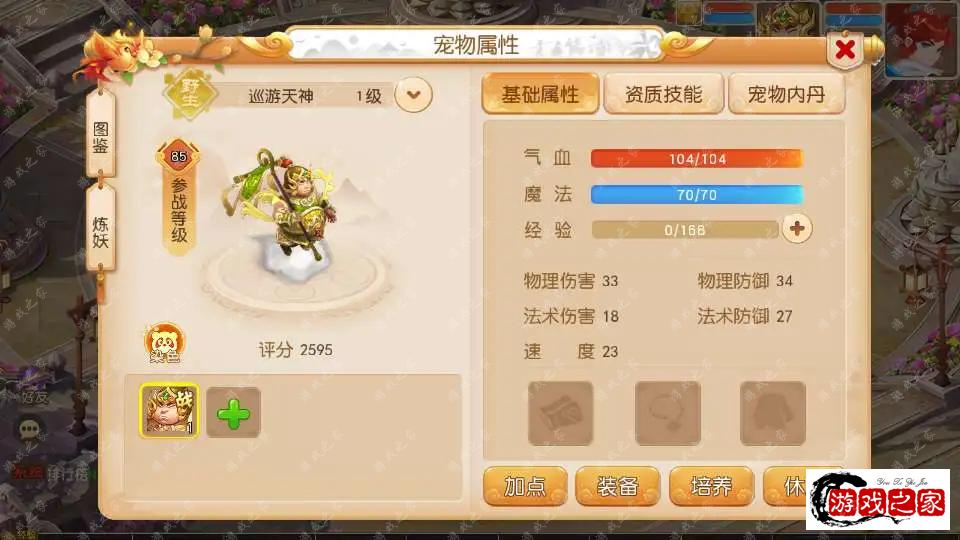Open the necklace equipment slot

[x=667, y=413]
